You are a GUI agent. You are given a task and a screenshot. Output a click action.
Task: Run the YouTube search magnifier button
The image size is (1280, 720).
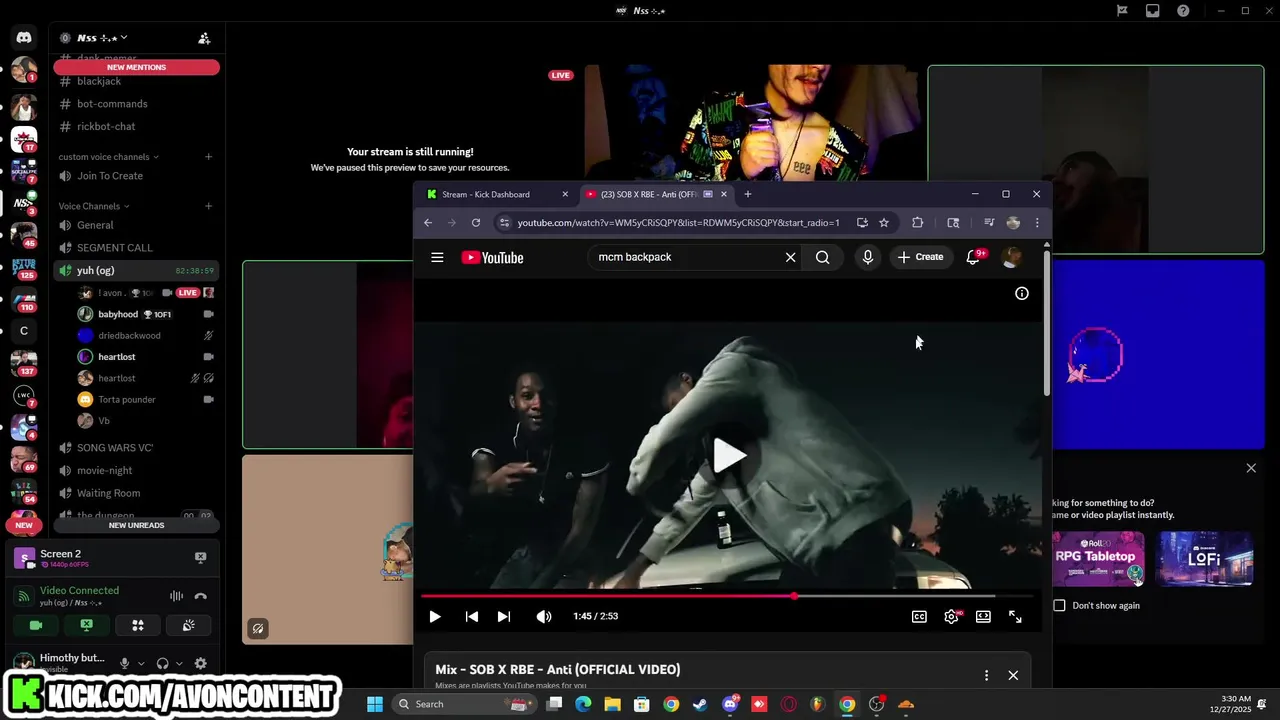click(822, 257)
